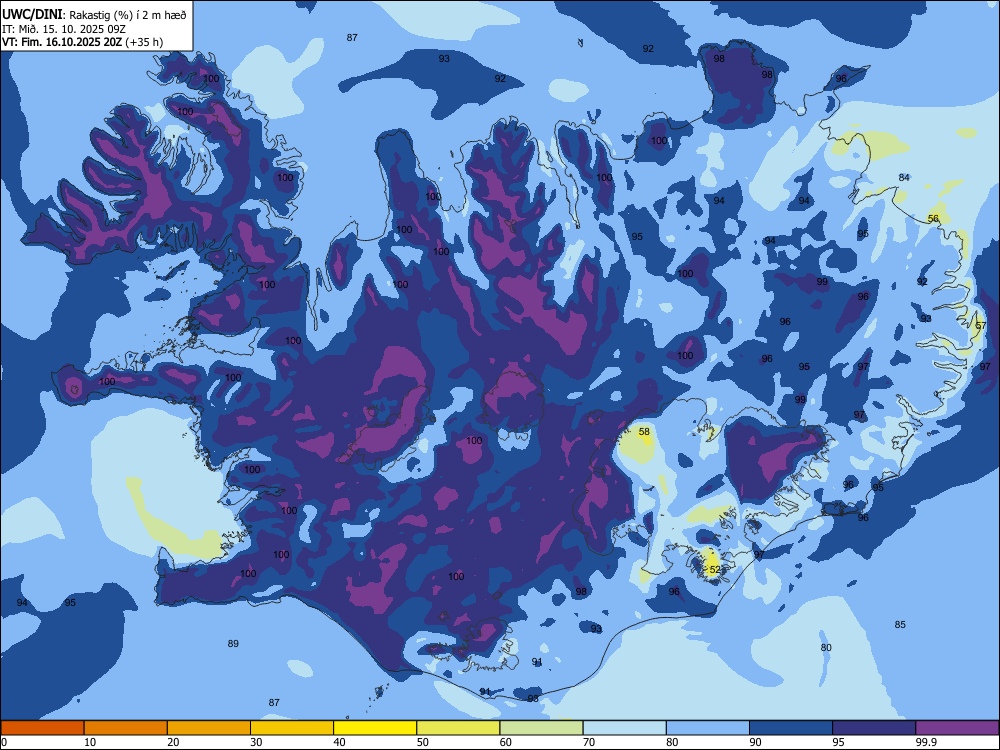The height and width of the screenshot is (750, 1000).
Task: Select the bright yellow 40–50 legend swatch
Action: pos(375,728)
